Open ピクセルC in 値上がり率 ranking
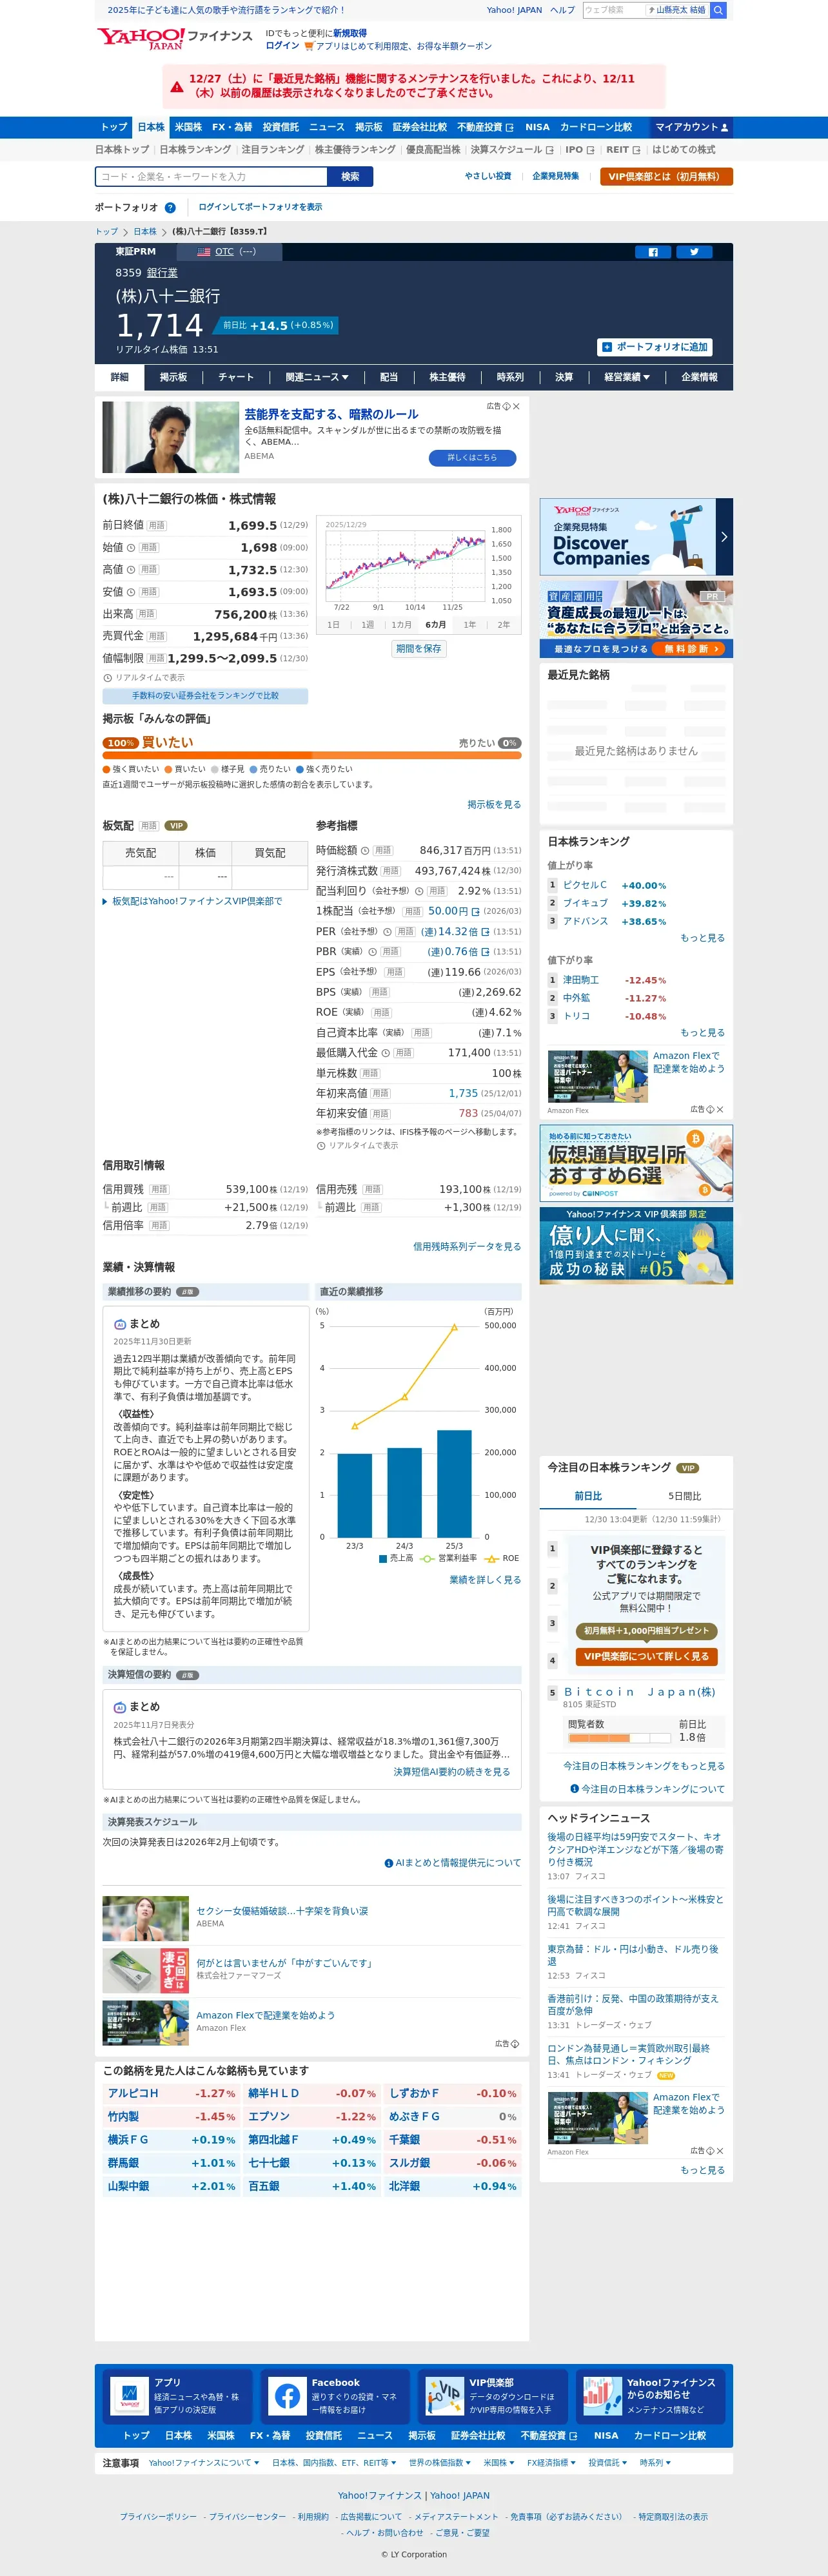Viewport: 828px width, 2576px height. pyautogui.click(x=584, y=885)
